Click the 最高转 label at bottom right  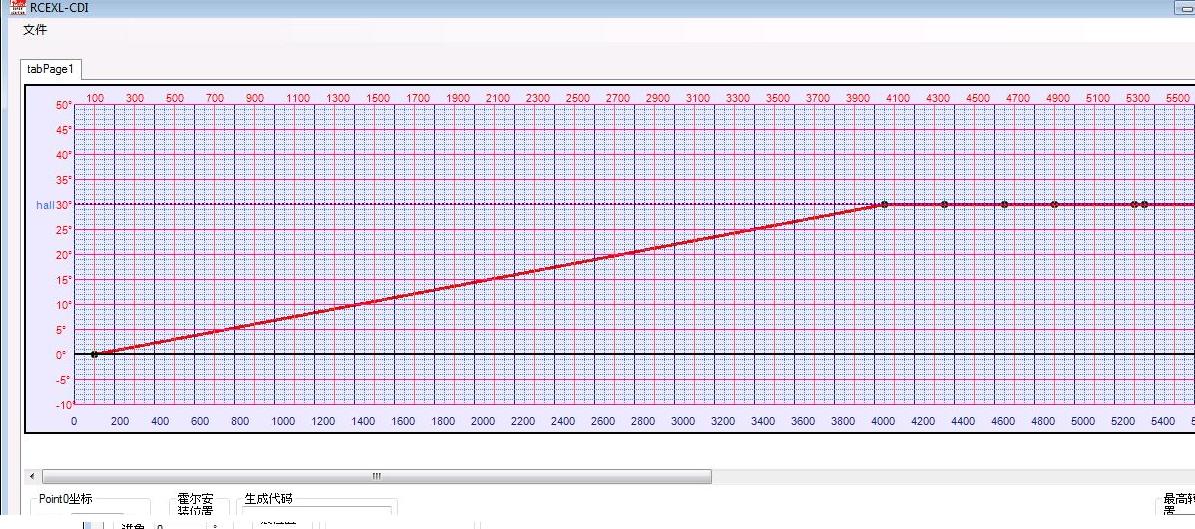1178,500
